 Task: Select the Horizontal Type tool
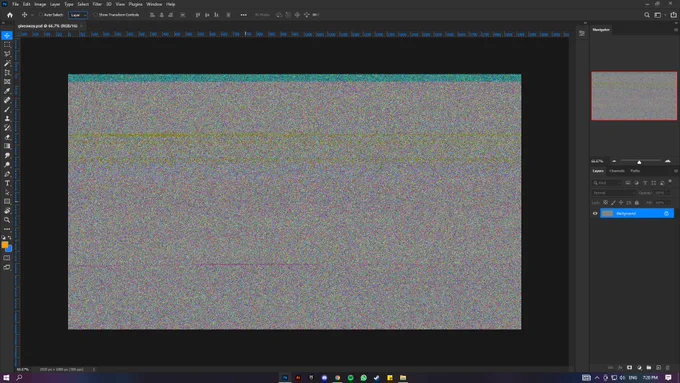[7, 183]
